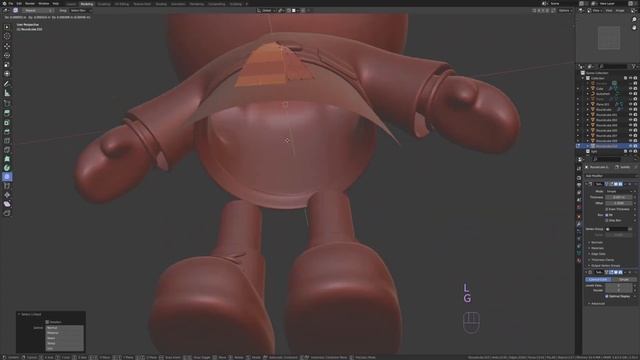The image size is (640, 360).
Task: Click the Levels Viewport value field
Action: point(619,285)
